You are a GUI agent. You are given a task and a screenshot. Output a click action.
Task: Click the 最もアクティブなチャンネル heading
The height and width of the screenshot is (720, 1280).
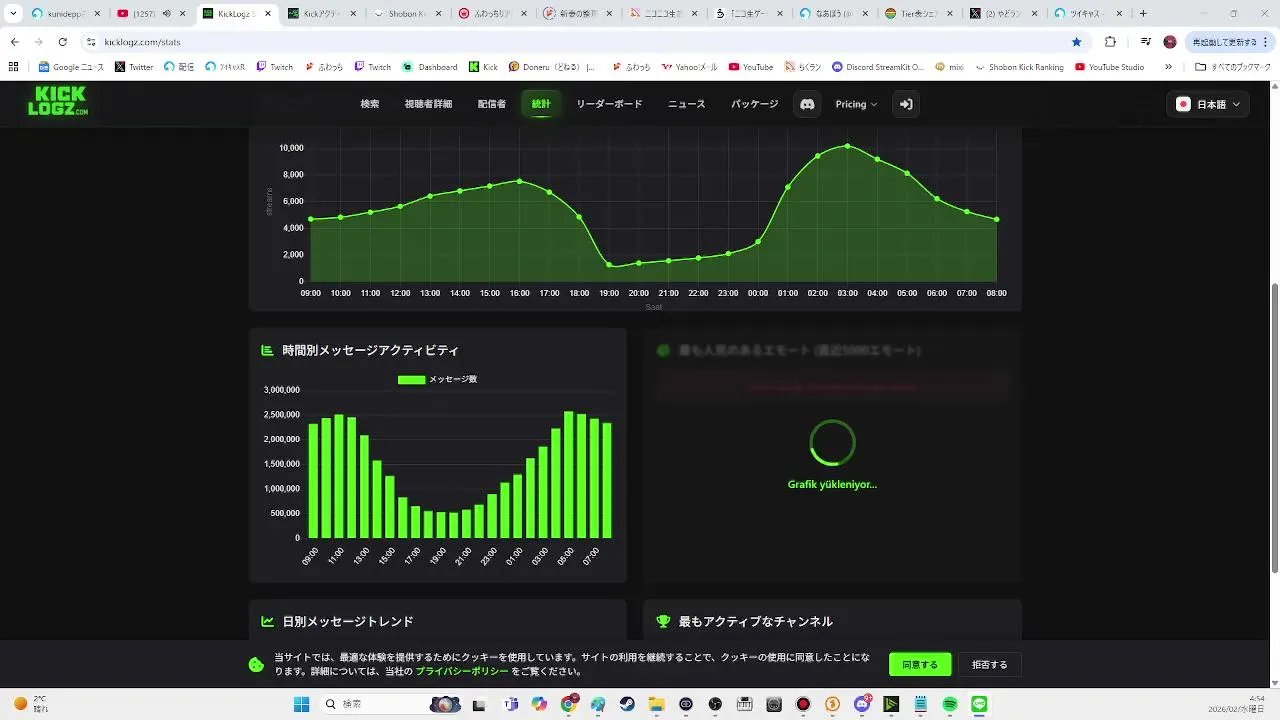pyautogui.click(x=755, y=621)
